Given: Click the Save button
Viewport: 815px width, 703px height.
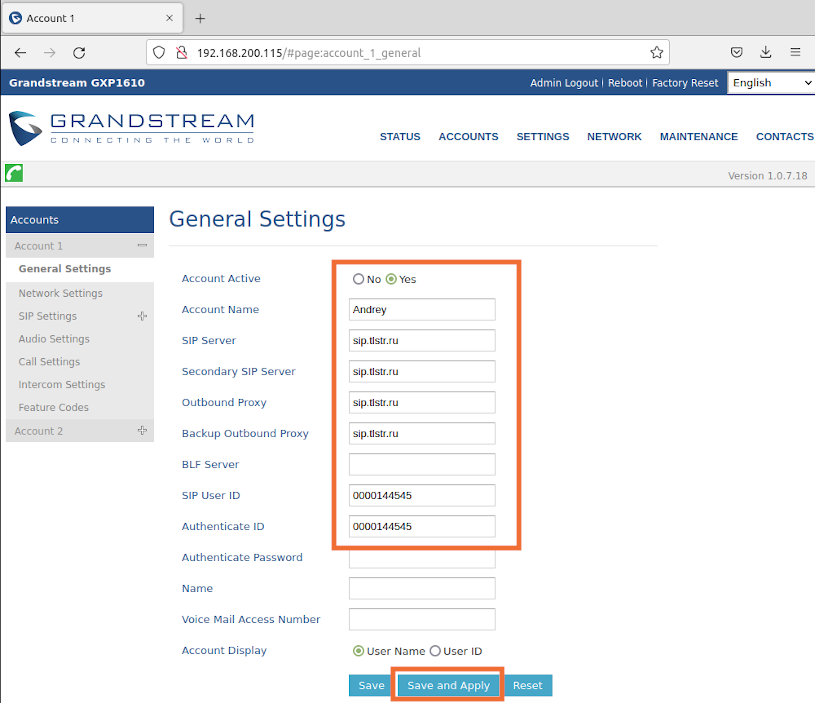Looking at the screenshot, I should coord(371,685).
